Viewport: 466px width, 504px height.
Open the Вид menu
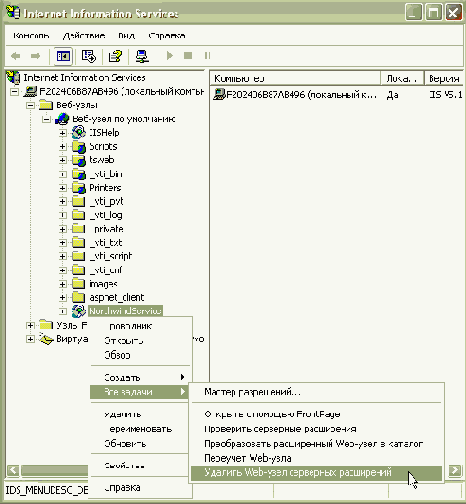[x=126, y=35]
